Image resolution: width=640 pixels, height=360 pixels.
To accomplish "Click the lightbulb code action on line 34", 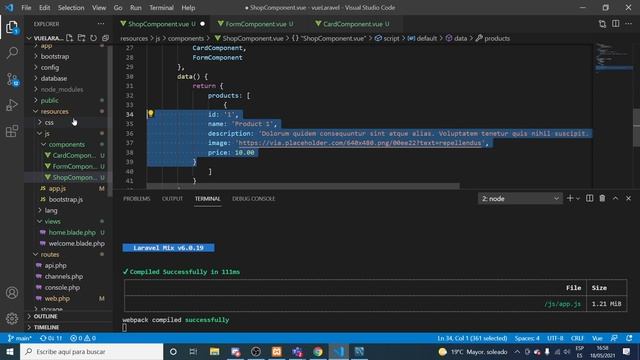I will (x=150, y=113).
